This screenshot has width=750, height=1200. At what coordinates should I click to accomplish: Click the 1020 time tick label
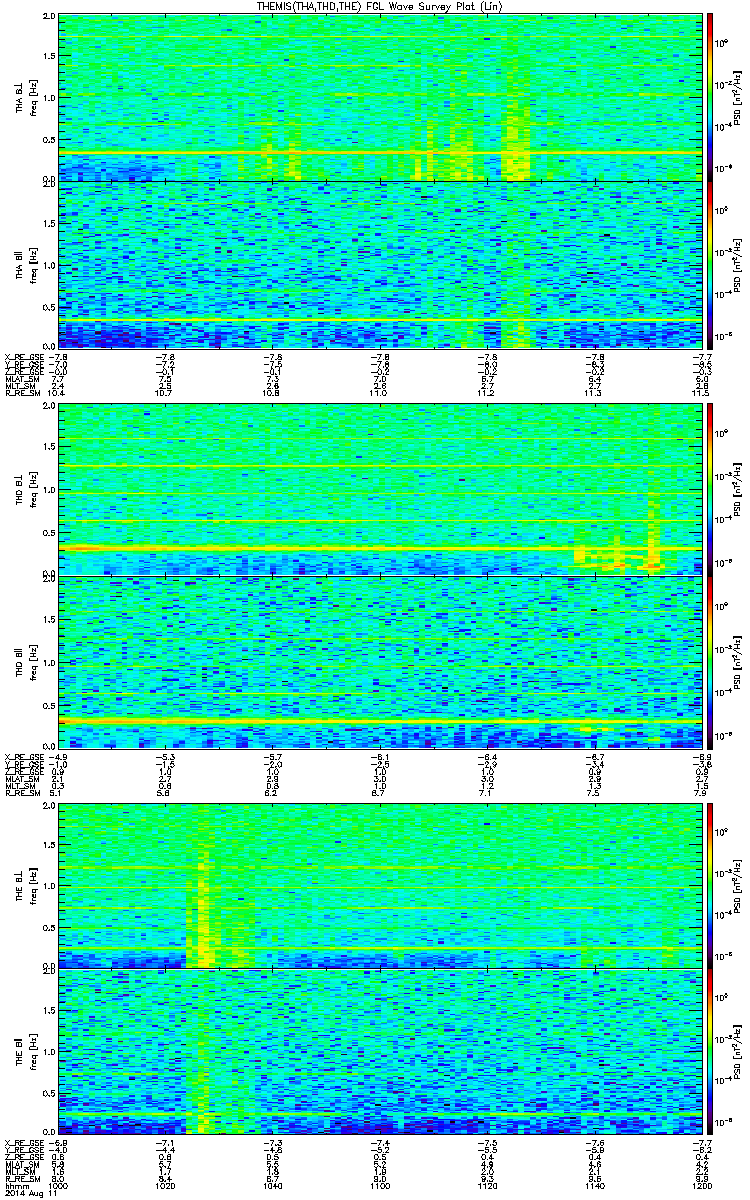pos(166,1186)
